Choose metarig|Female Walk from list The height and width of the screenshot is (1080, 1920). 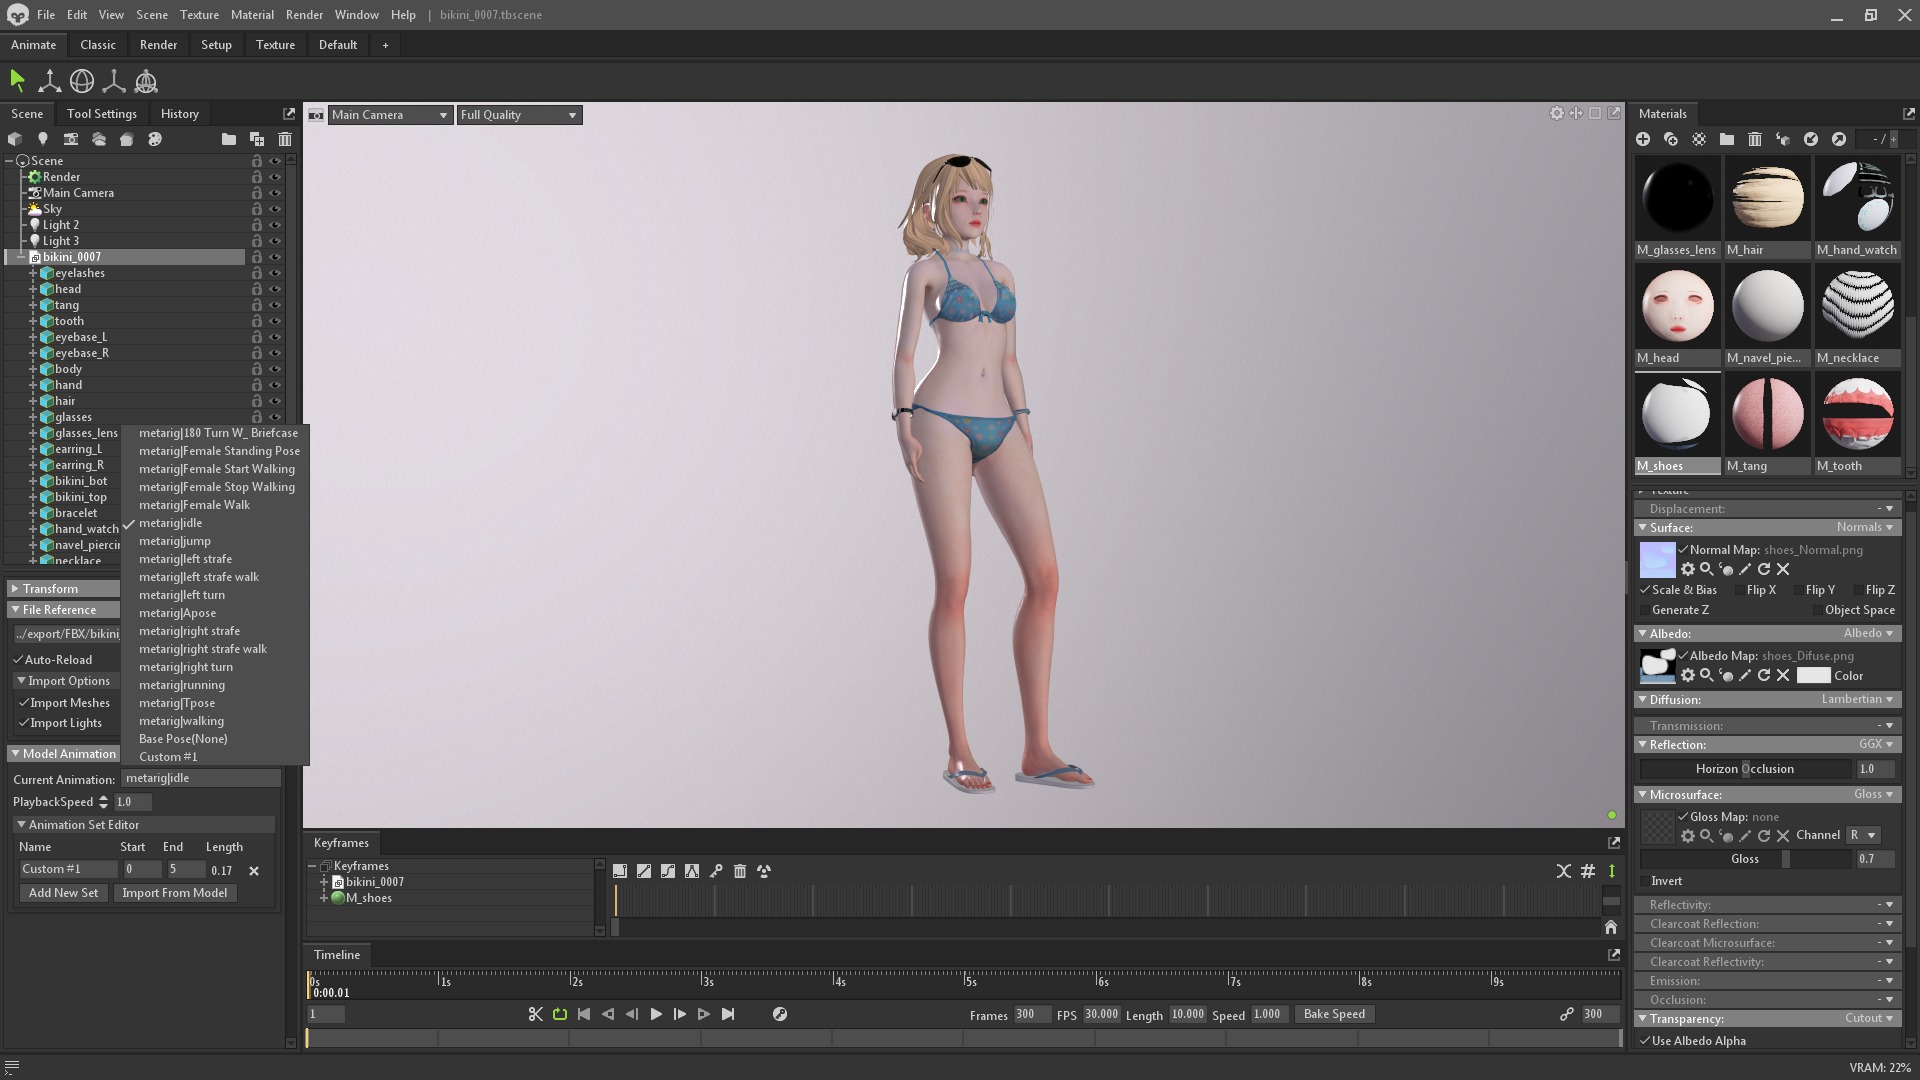tap(194, 505)
